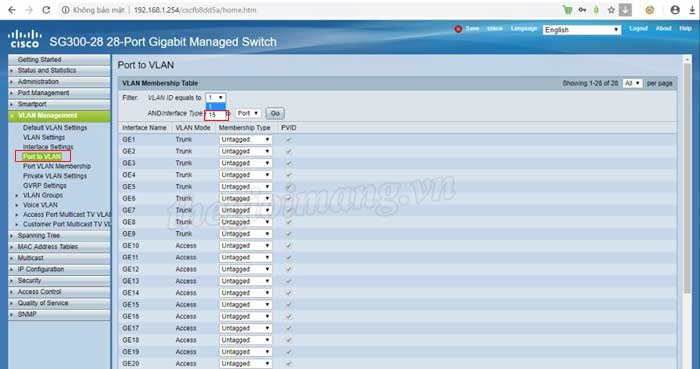Click the Cisco logo
700x369 pixels.
25,38
